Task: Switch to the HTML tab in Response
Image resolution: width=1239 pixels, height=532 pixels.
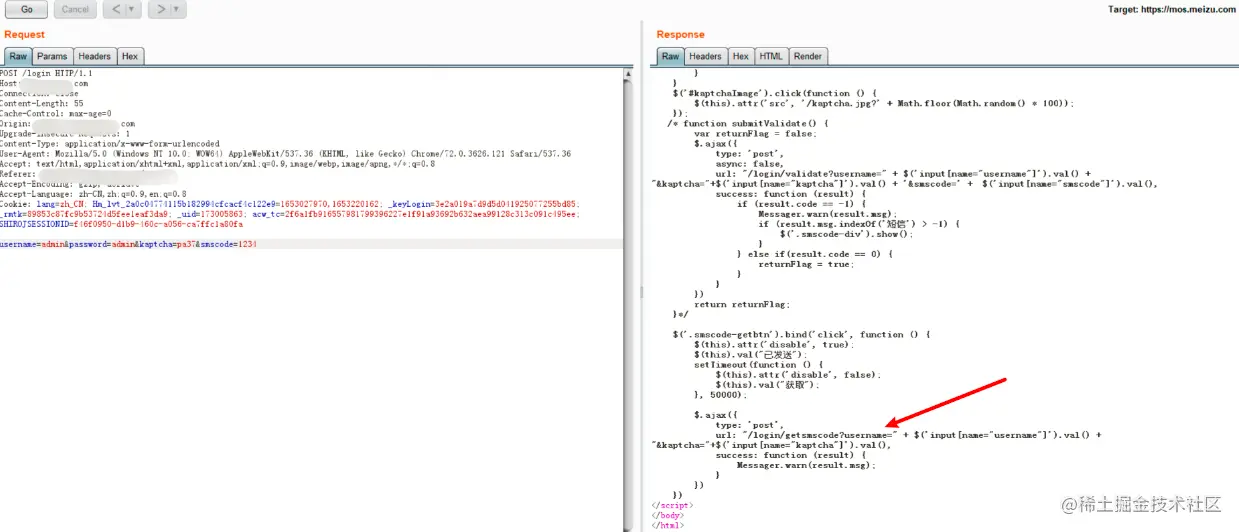Action: point(770,57)
